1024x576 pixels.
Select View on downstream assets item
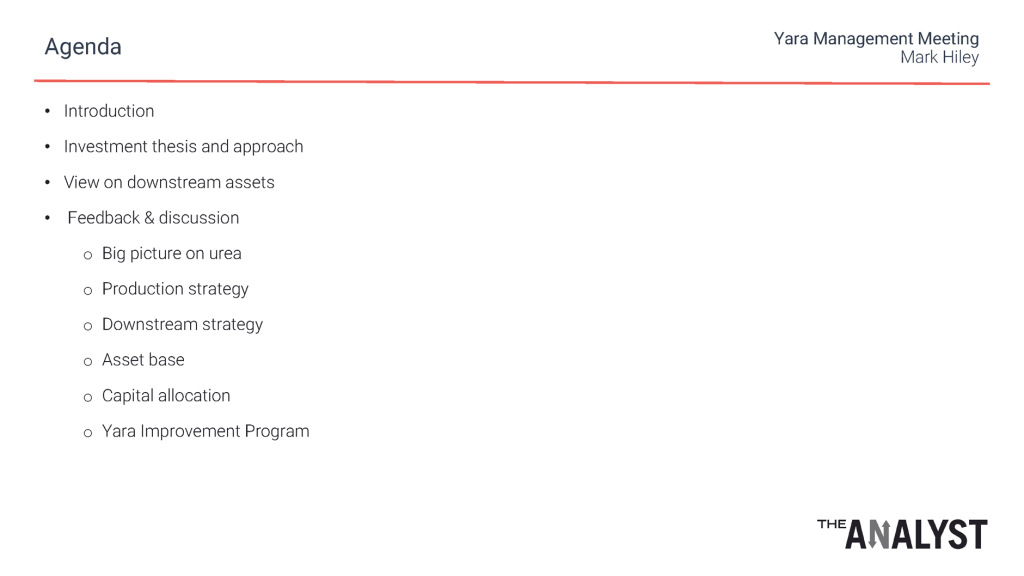(x=169, y=182)
